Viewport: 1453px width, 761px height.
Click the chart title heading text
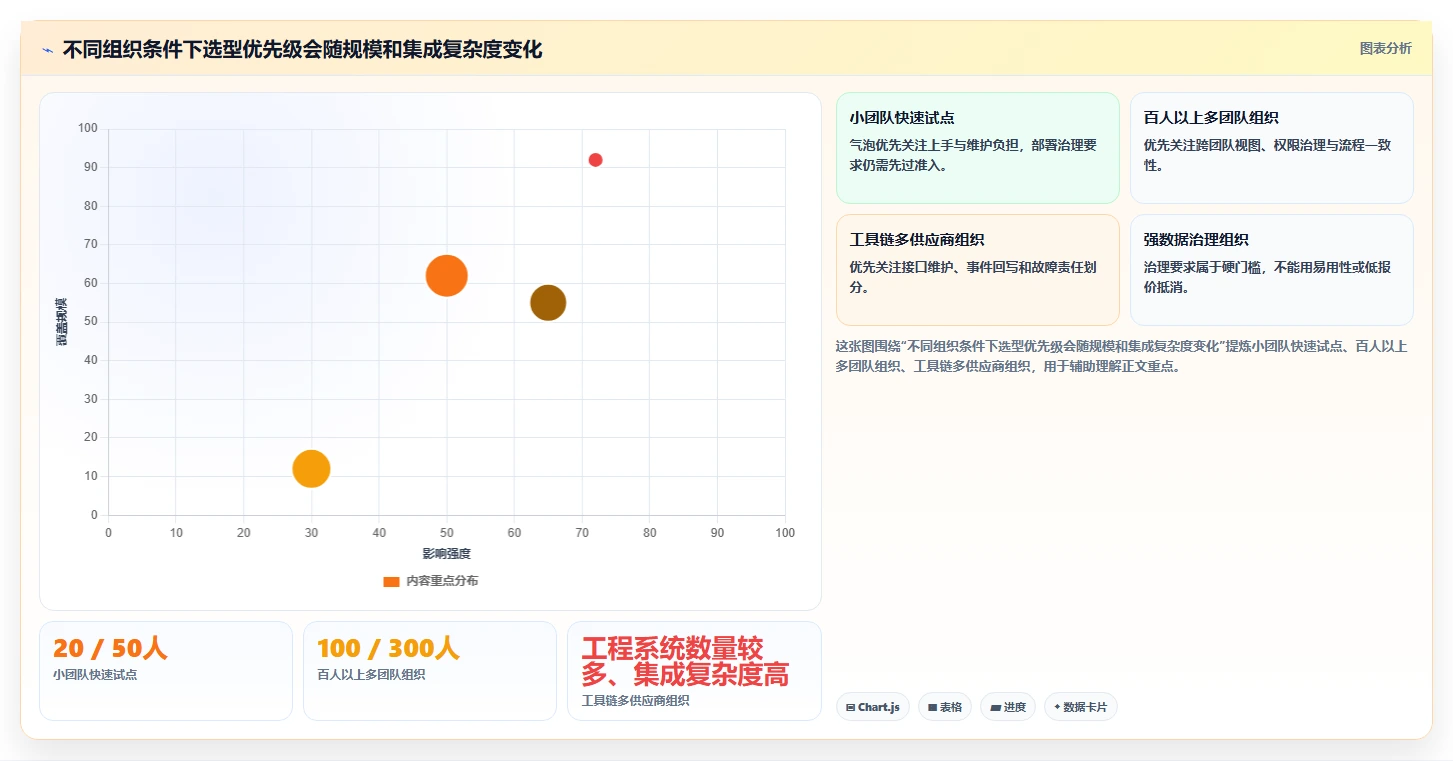(302, 50)
